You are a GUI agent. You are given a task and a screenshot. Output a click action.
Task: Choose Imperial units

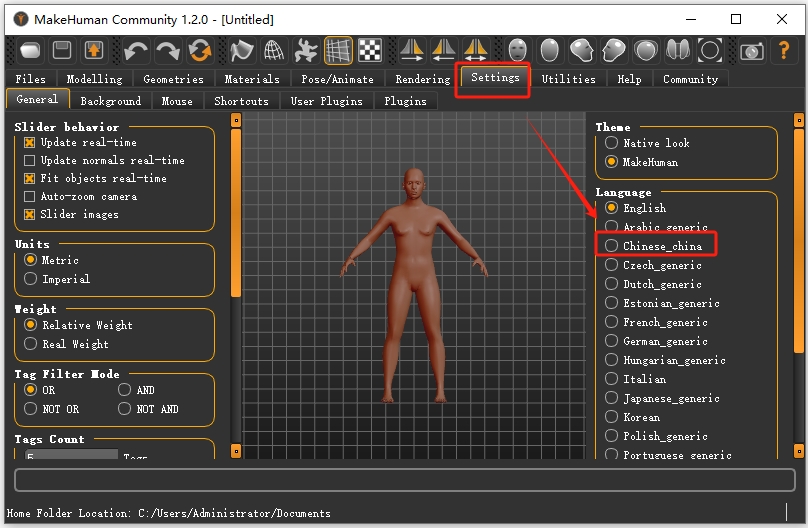30,279
